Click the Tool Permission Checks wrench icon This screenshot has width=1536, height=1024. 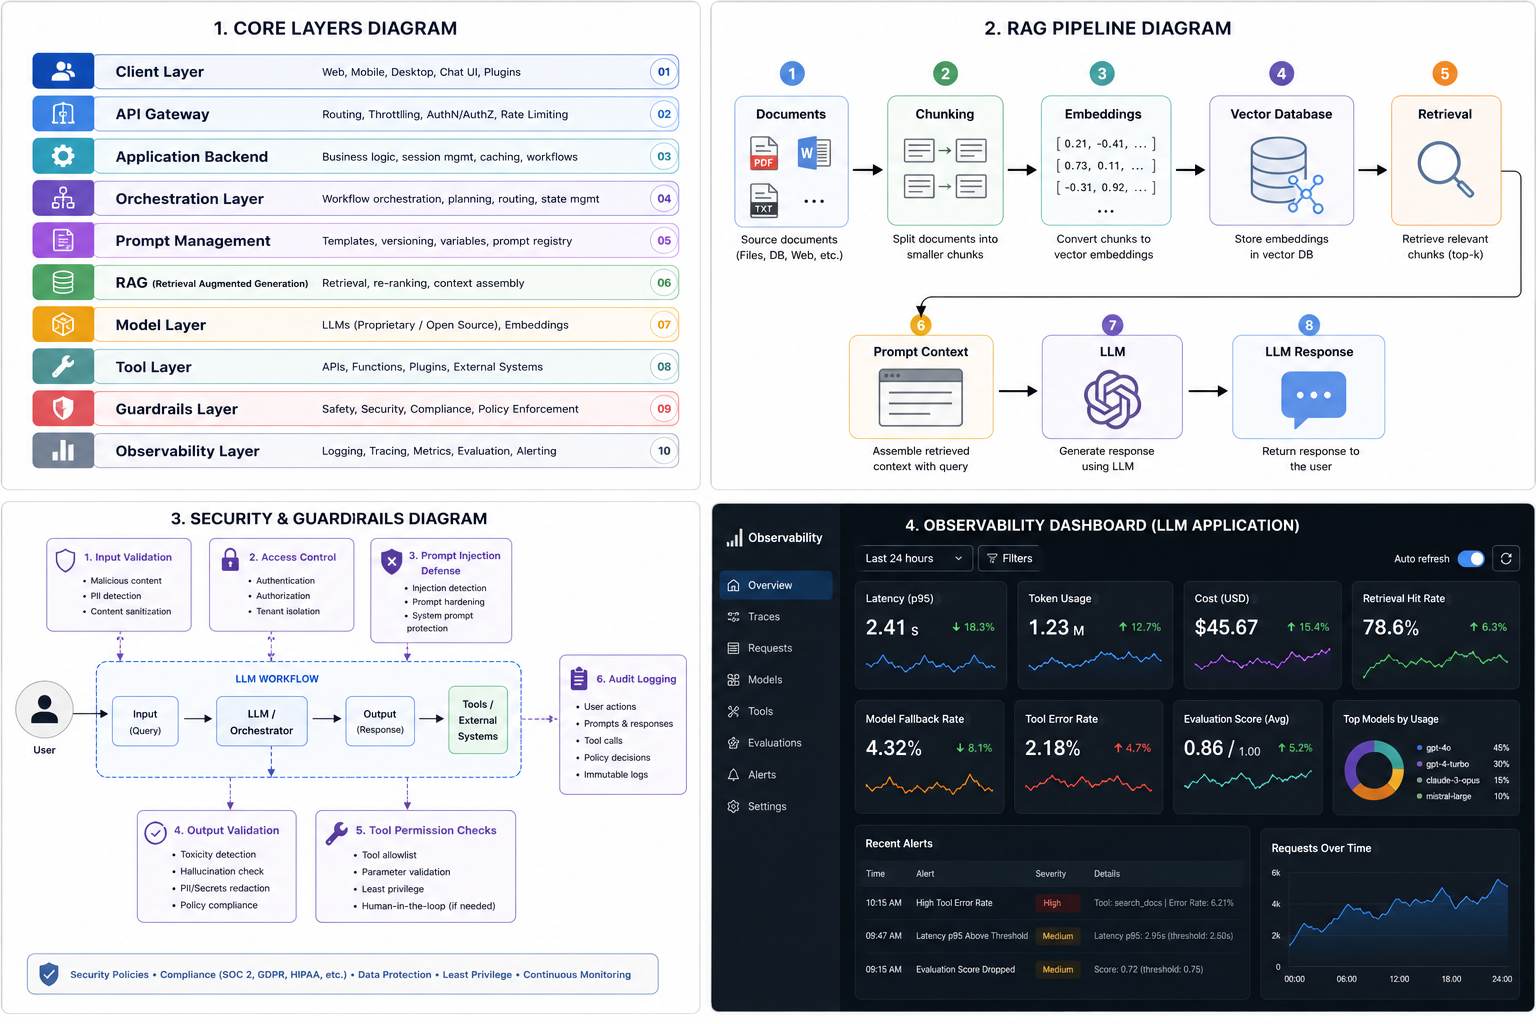point(337,833)
